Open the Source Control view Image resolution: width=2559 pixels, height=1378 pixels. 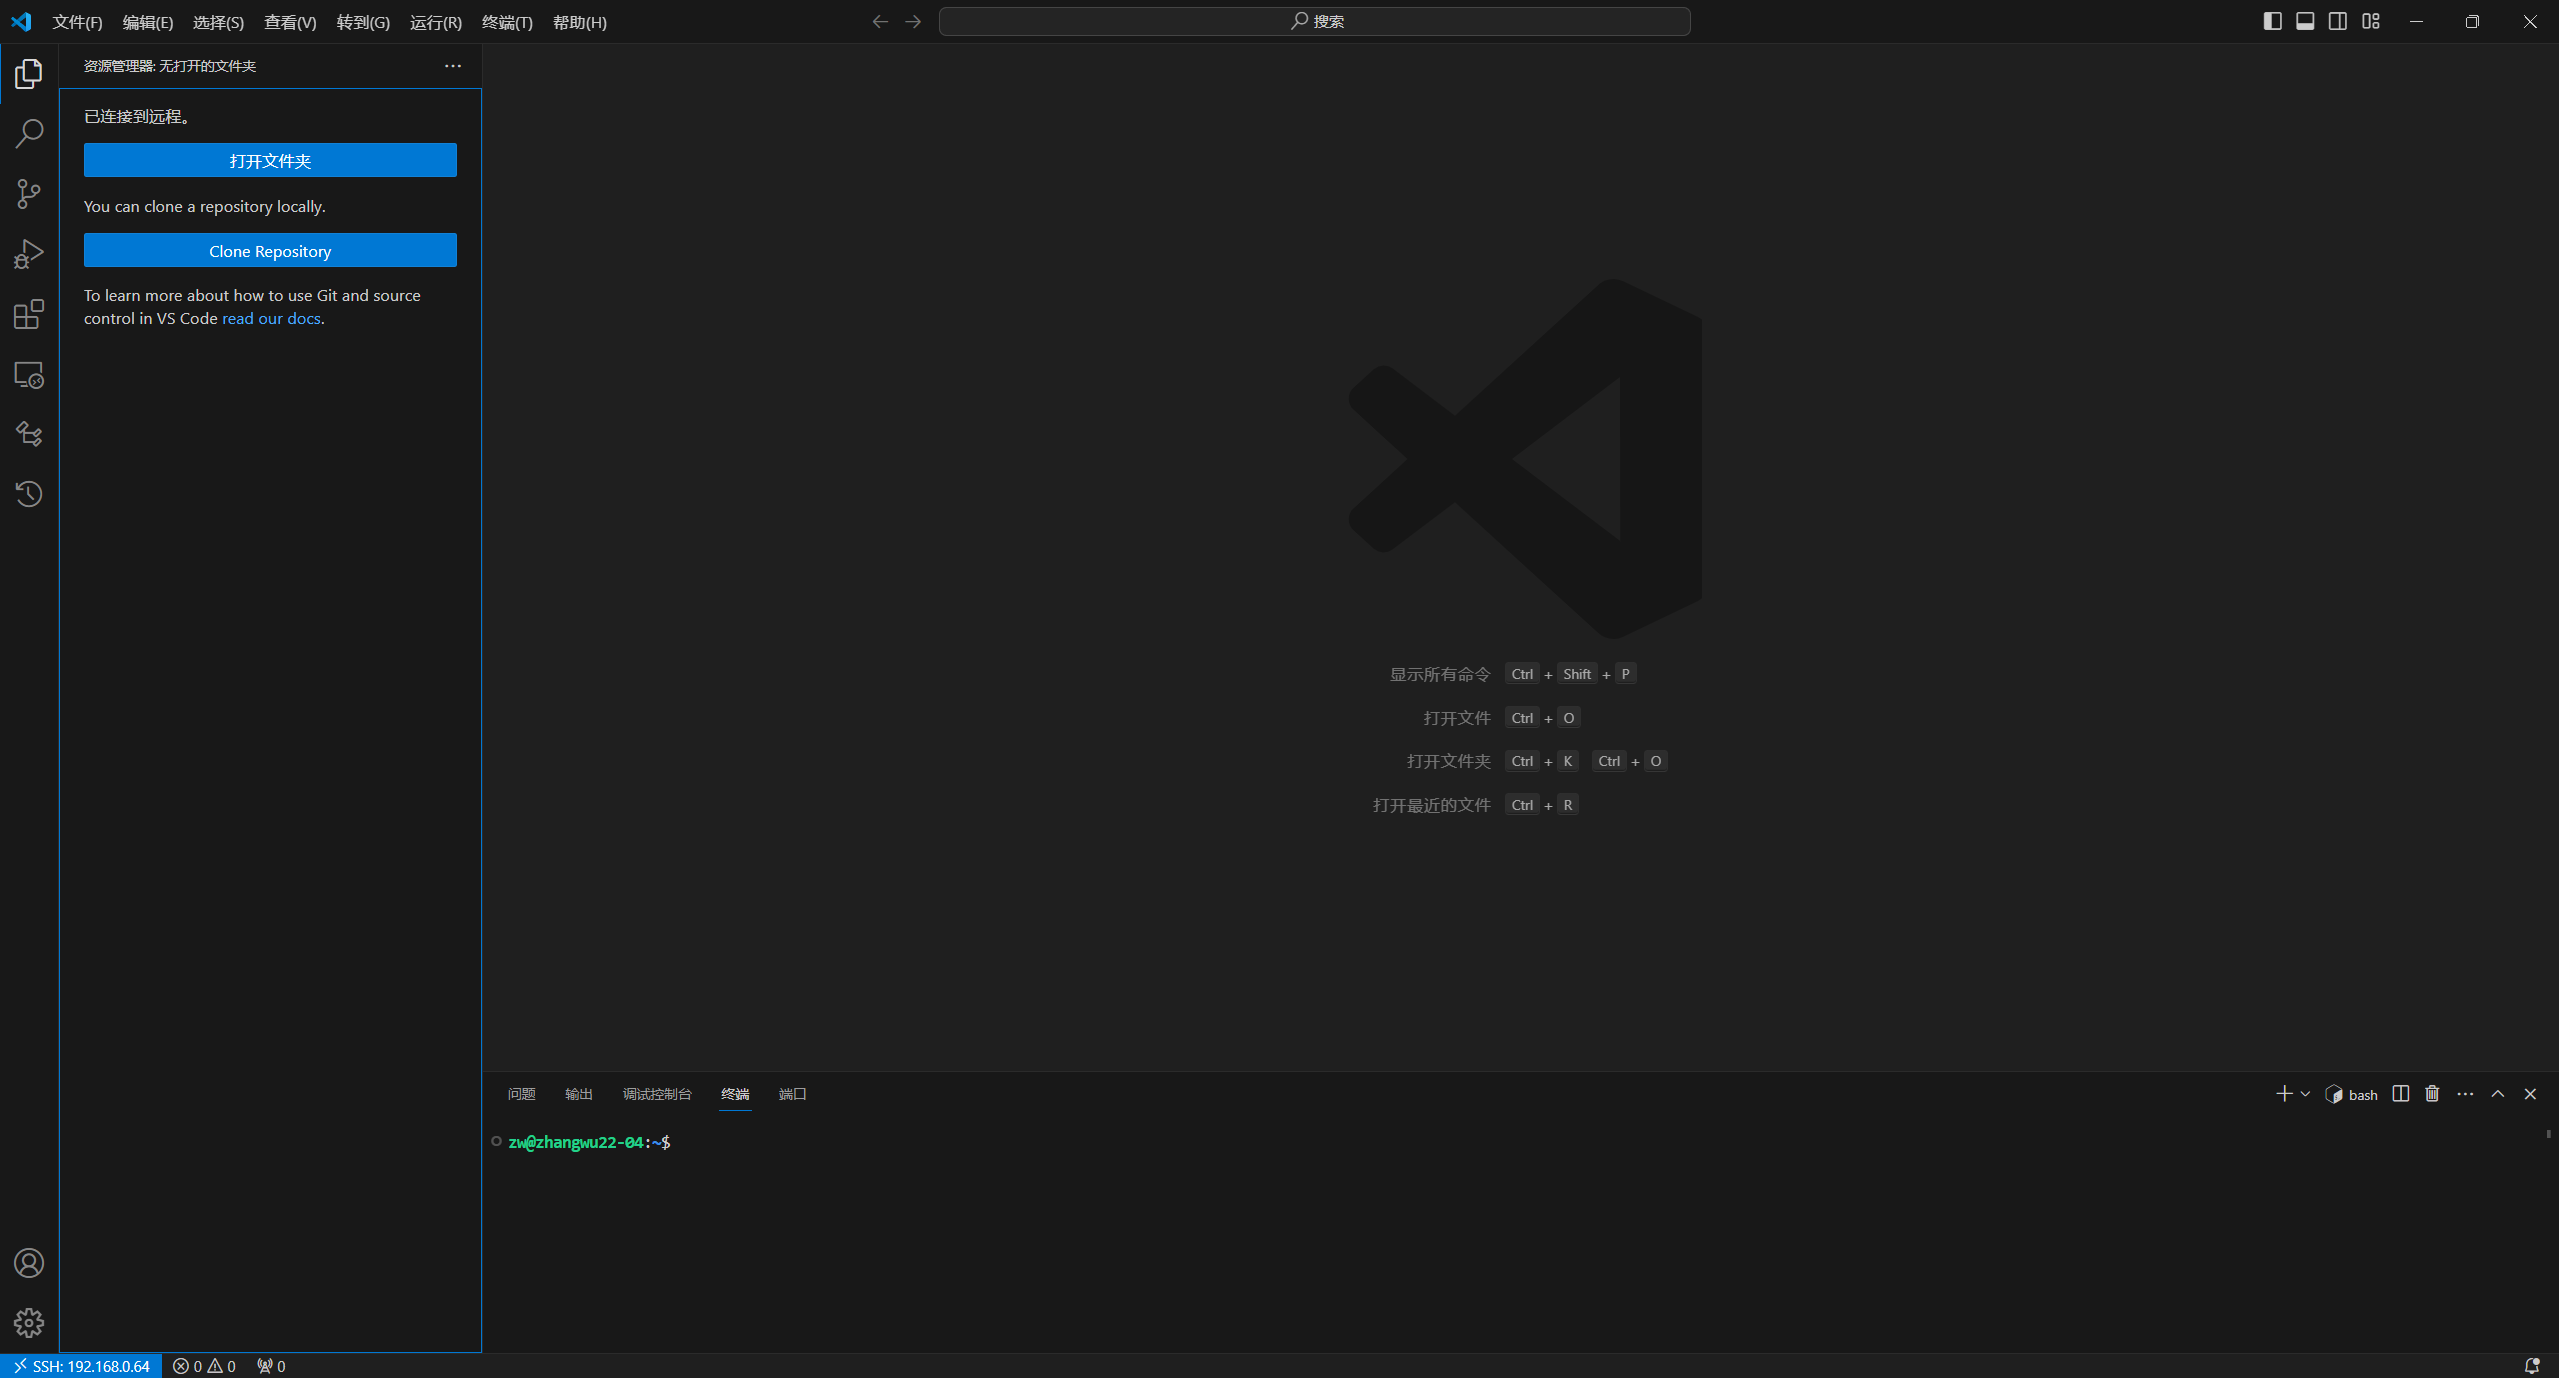29,194
